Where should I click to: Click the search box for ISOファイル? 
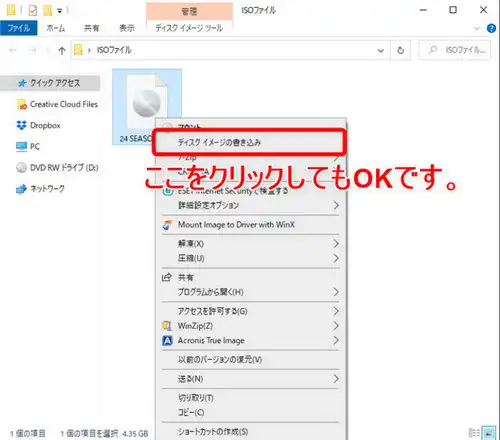tap(455, 50)
